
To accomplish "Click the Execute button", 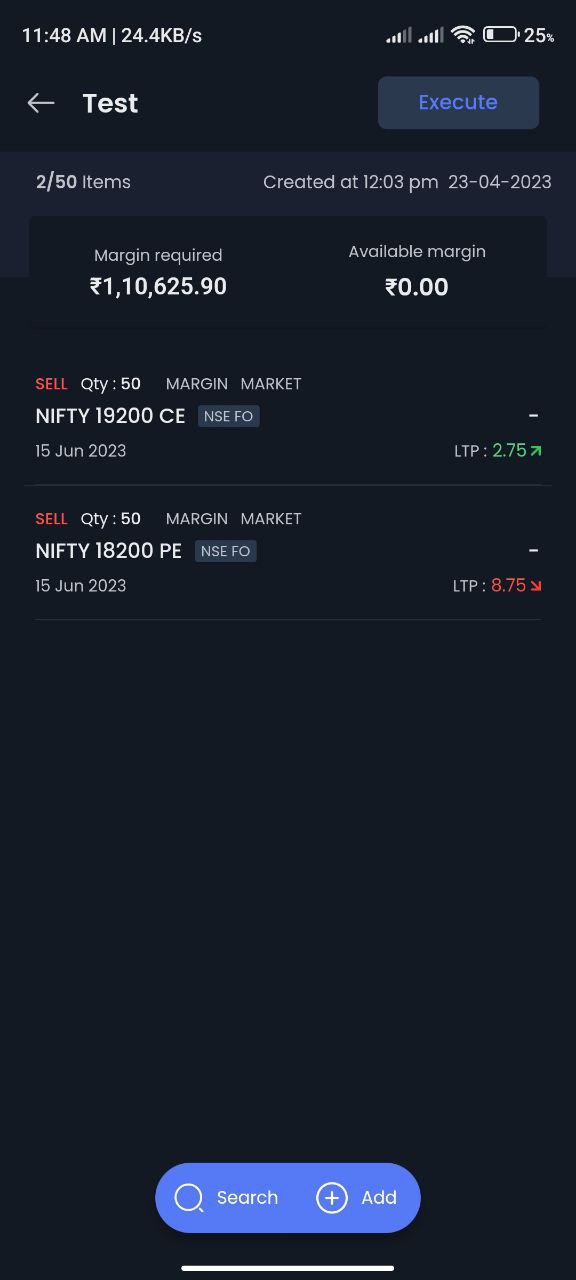I will click(458, 102).
